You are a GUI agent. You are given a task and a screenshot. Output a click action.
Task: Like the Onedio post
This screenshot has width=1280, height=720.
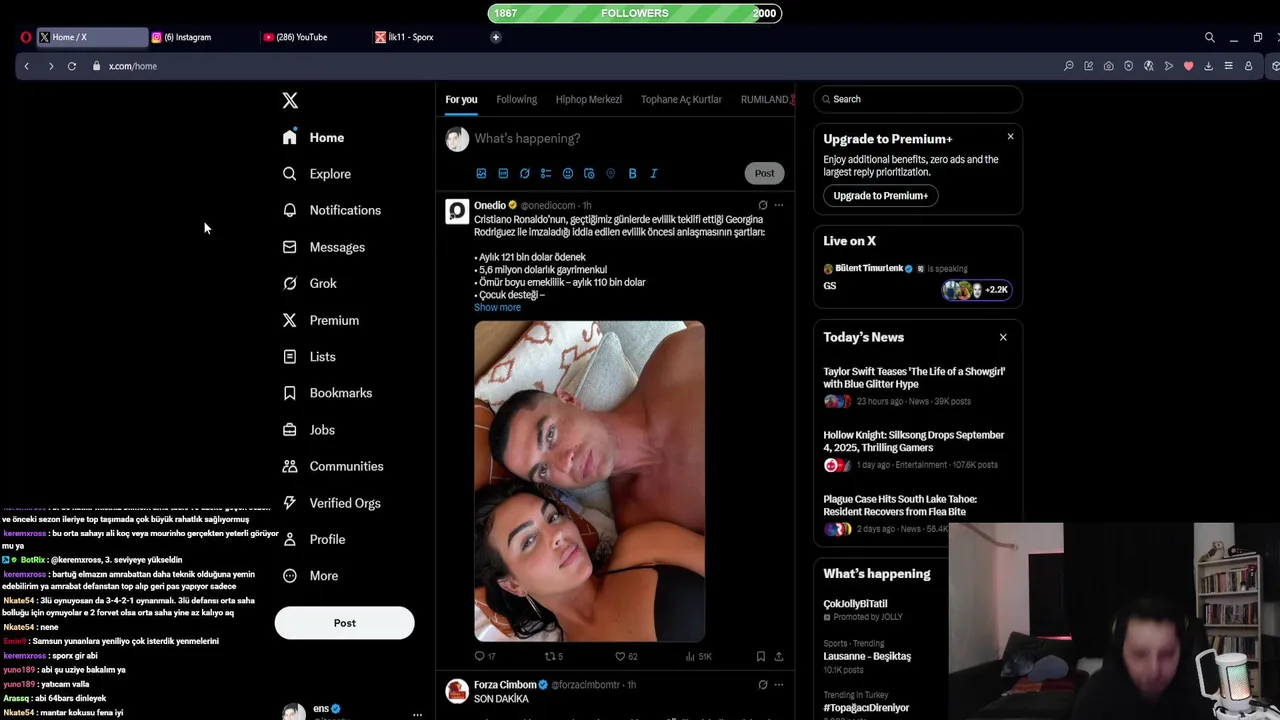click(x=620, y=656)
